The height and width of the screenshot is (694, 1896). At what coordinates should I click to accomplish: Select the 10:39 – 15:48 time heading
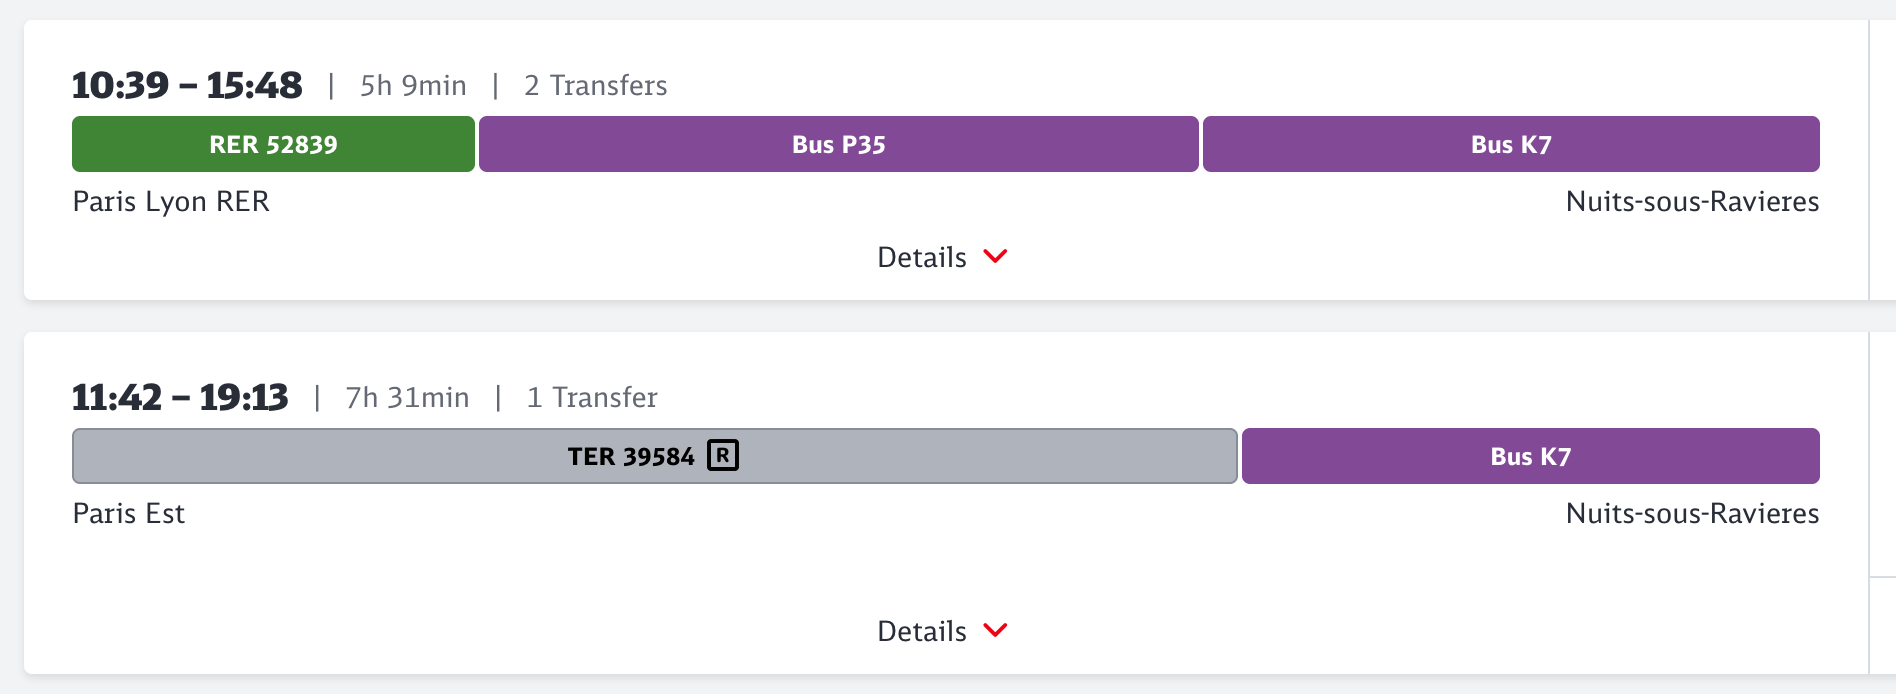tap(187, 85)
